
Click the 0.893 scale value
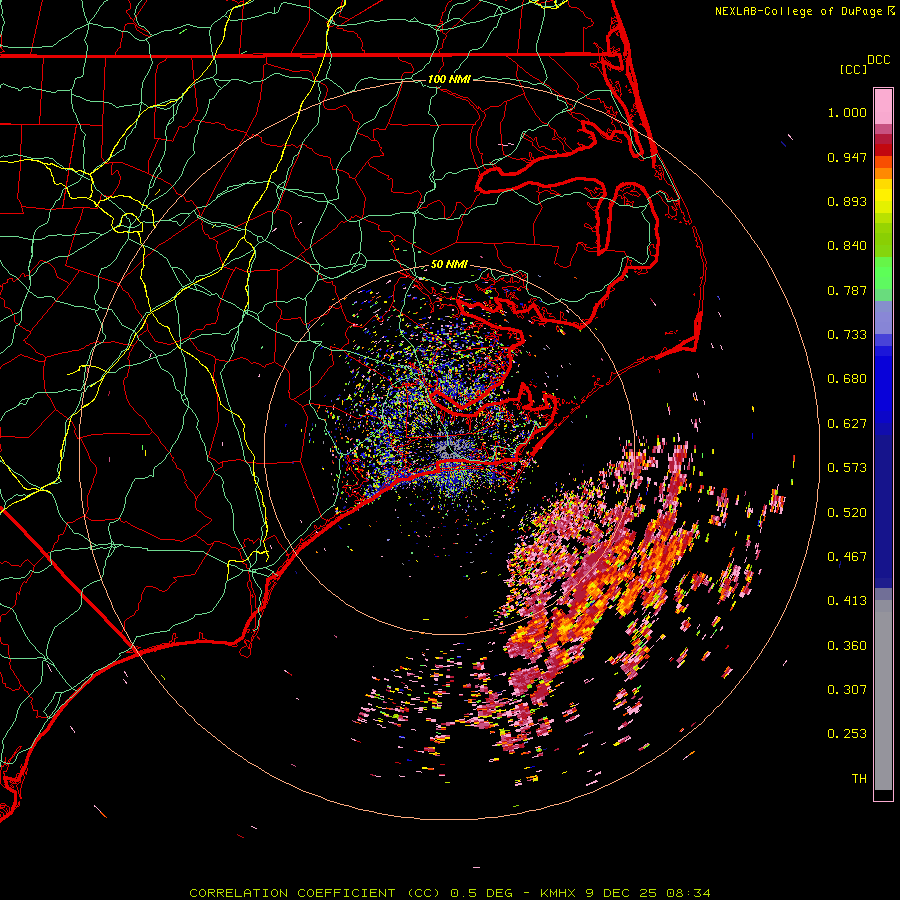pos(847,201)
